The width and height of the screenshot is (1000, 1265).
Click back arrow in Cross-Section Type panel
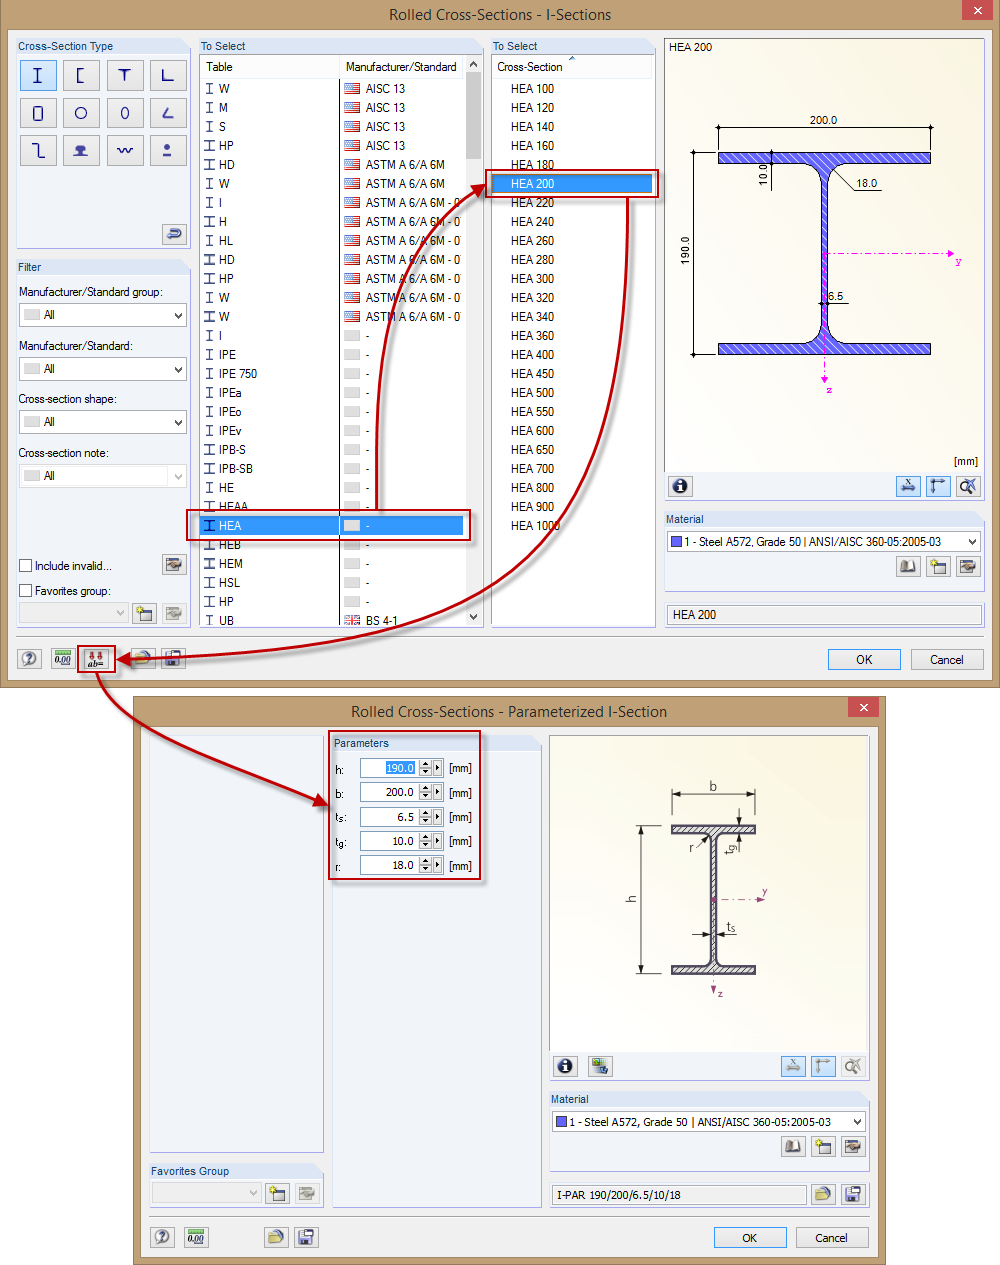coord(174,233)
